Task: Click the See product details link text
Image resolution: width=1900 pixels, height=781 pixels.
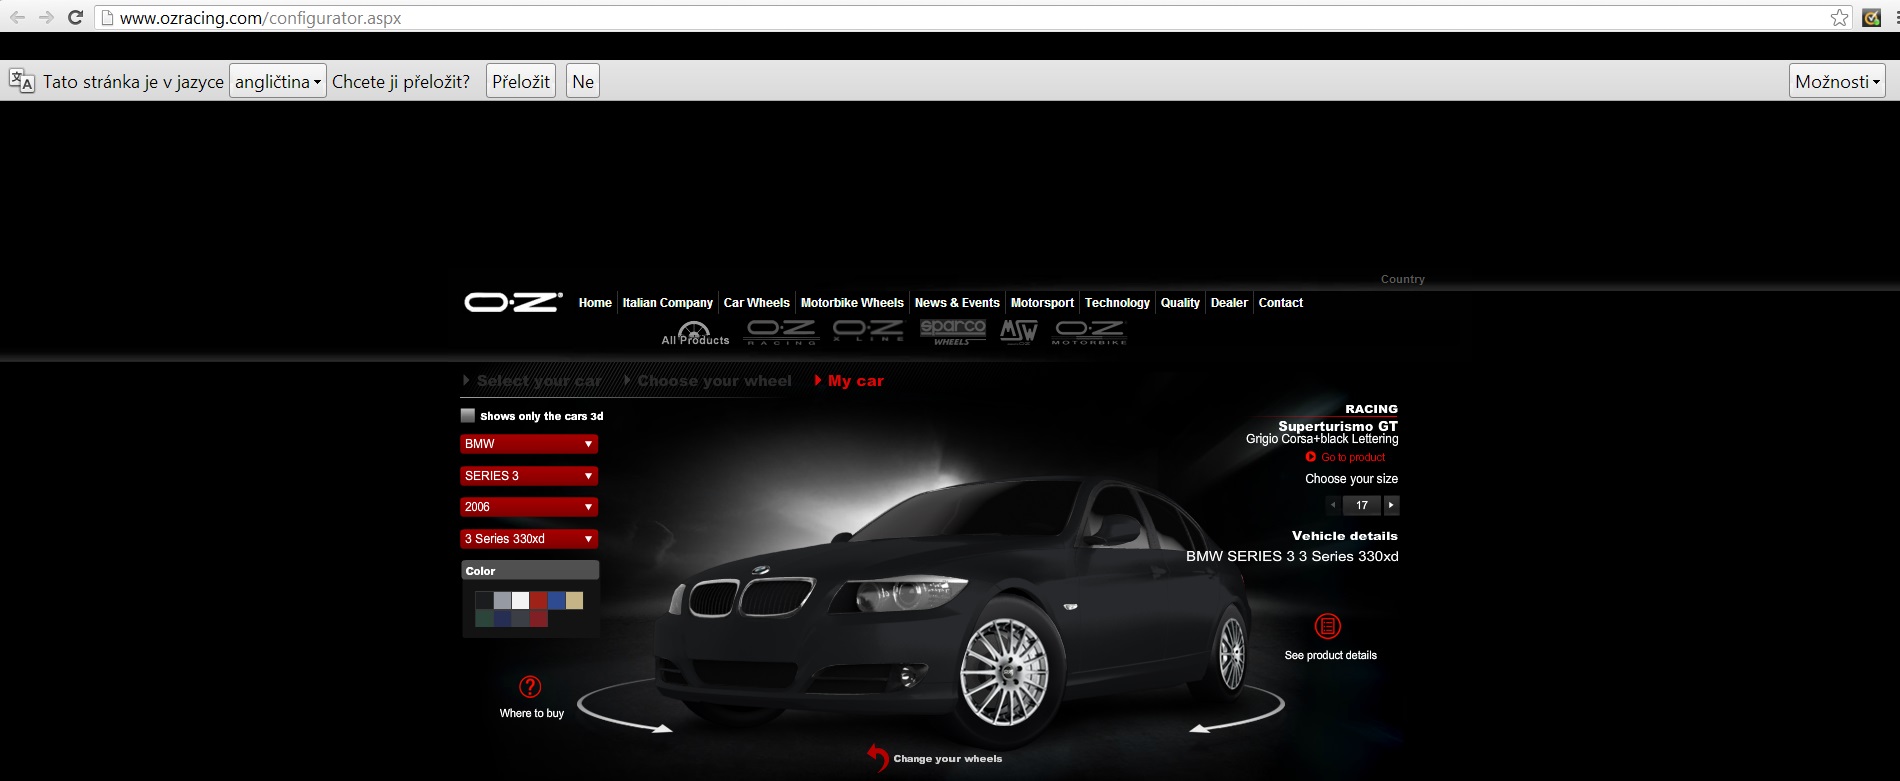Action: click(1330, 655)
